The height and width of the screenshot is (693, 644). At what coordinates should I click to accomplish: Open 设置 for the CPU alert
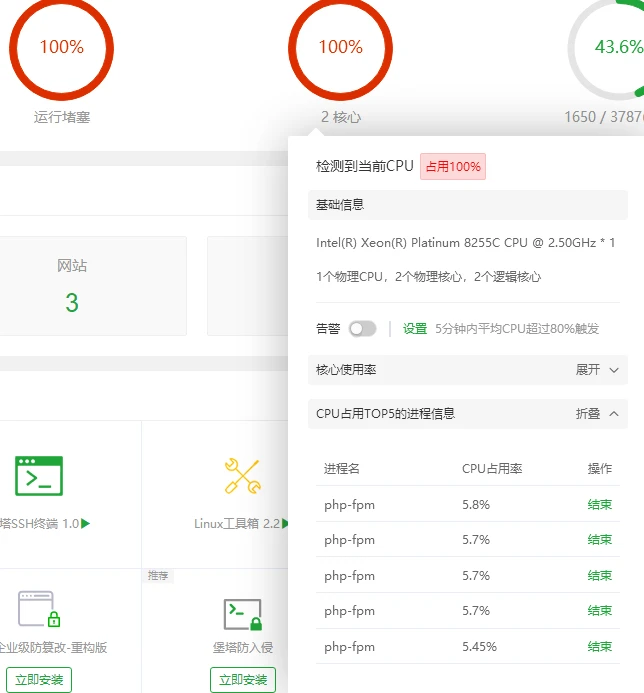coord(415,328)
